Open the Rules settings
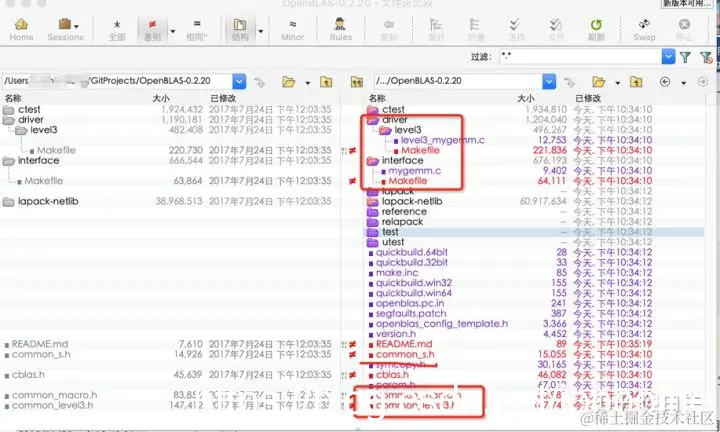720x432 pixels. 340,29
